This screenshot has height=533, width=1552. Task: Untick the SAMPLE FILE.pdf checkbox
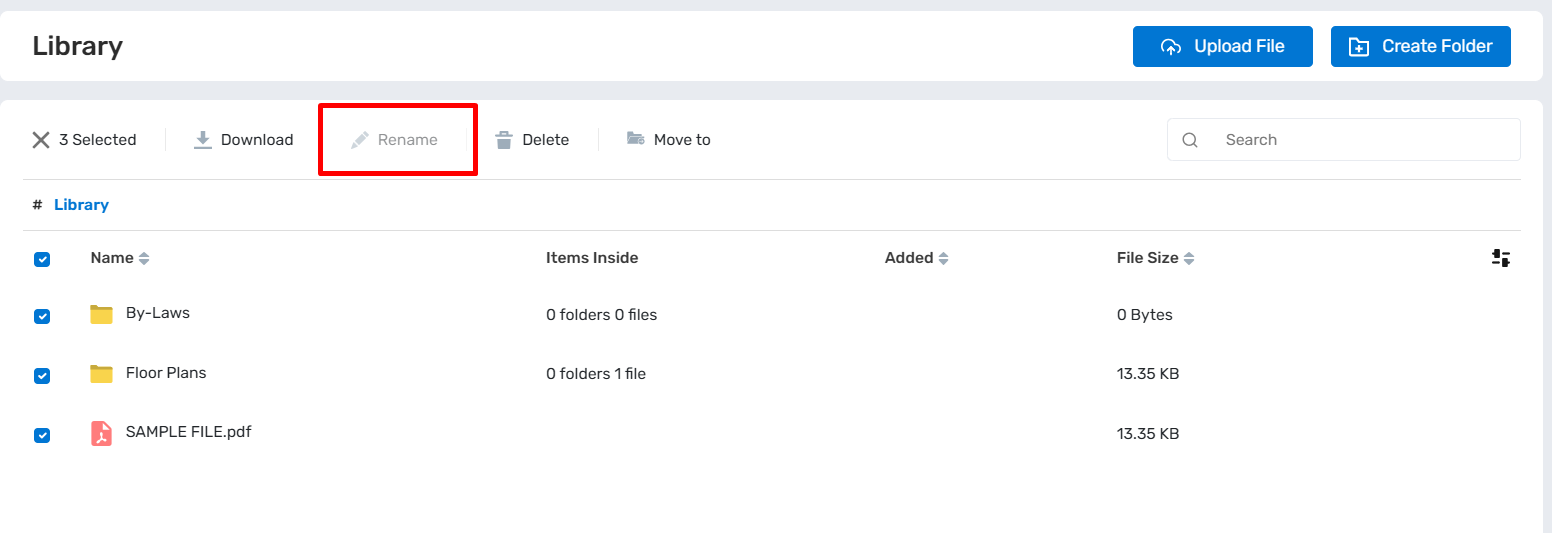click(x=42, y=435)
